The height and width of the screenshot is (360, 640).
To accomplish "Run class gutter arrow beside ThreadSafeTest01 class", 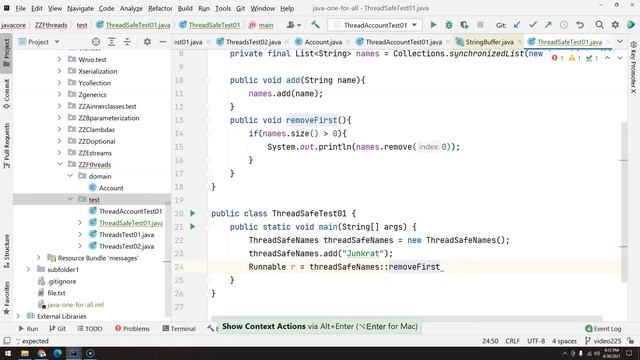I will click(x=193, y=213).
